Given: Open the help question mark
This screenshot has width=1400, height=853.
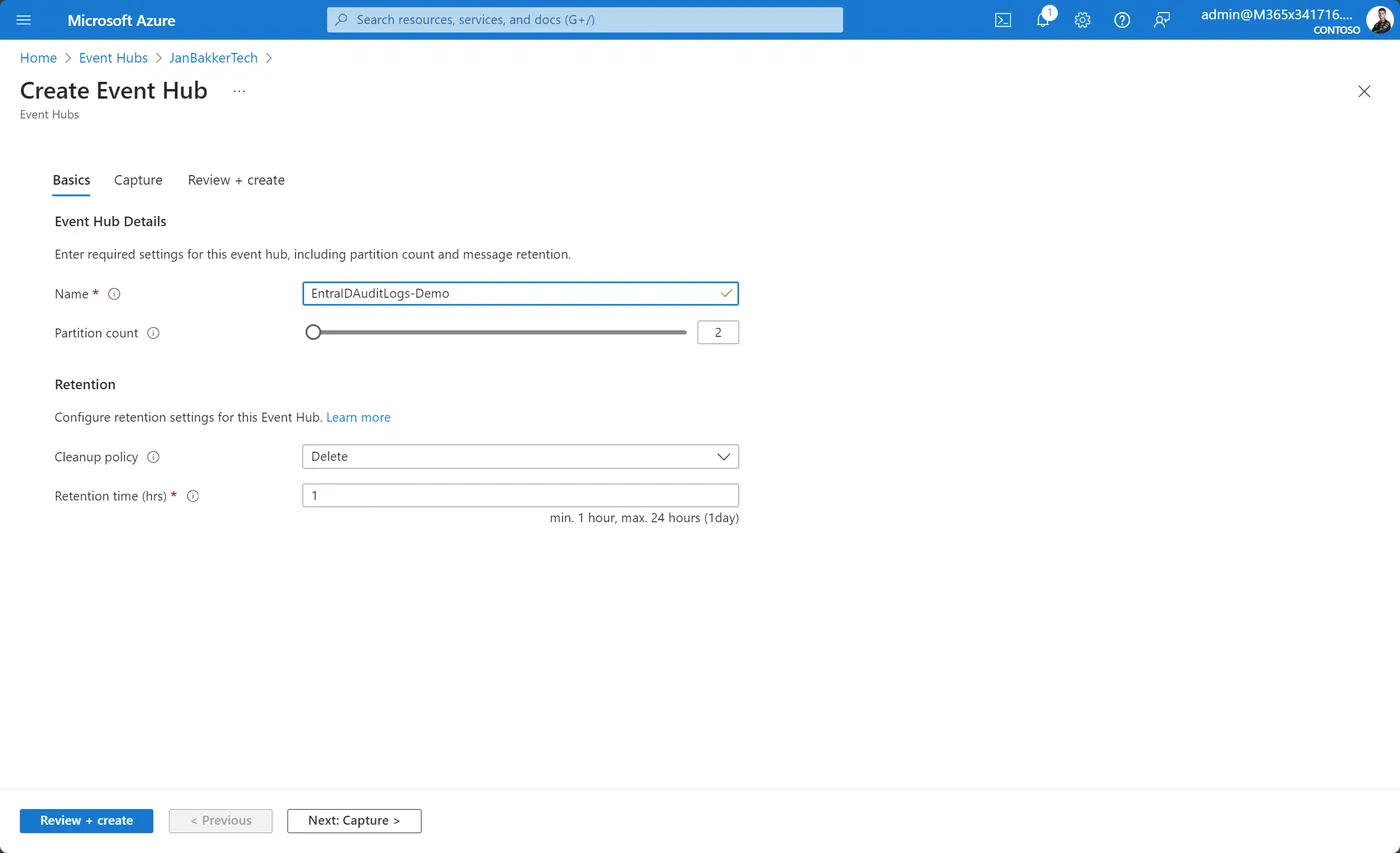Looking at the screenshot, I should click(x=1122, y=20).
